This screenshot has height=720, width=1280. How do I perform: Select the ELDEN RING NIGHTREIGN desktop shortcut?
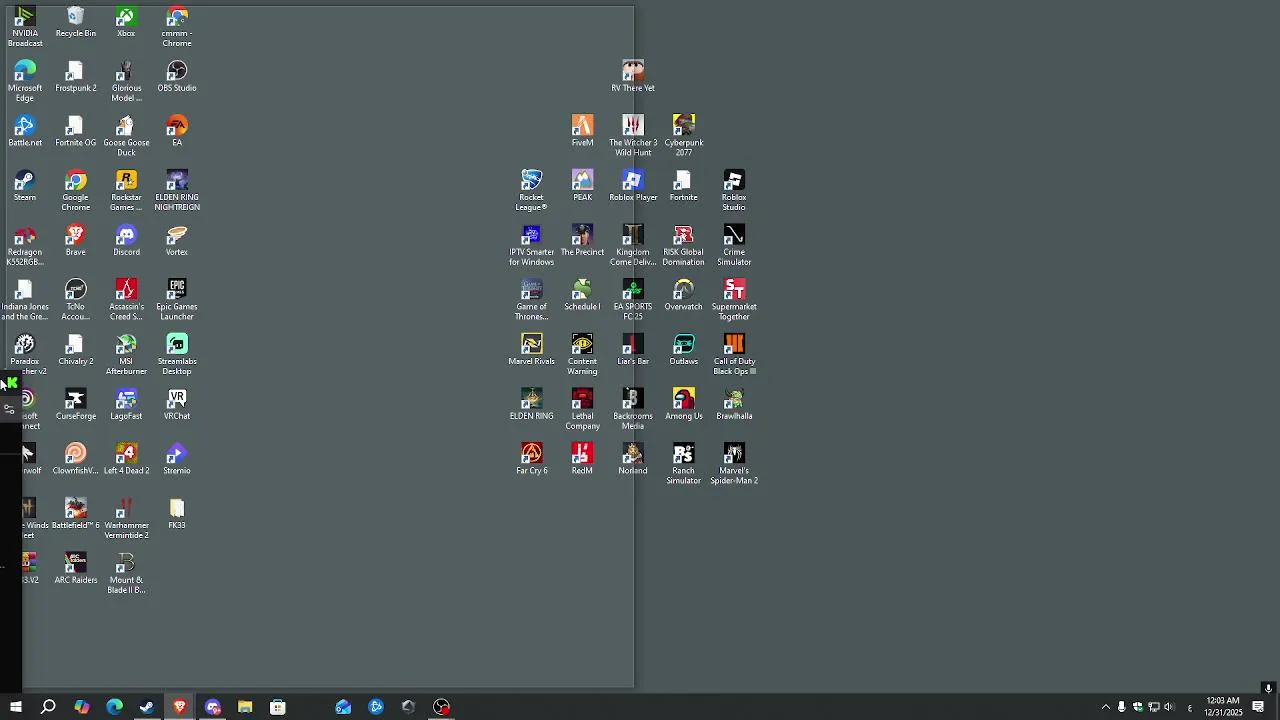(x=177, y=192)
